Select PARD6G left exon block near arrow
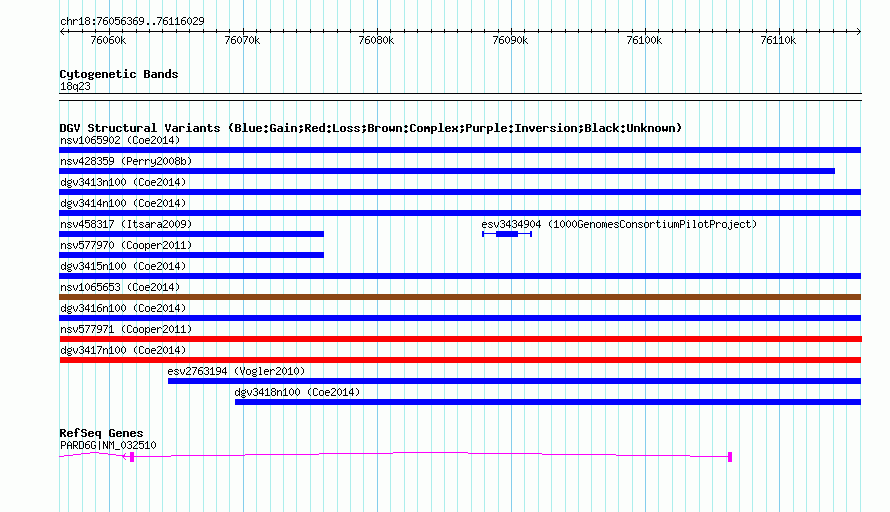This screenshot has height=512, width=890. pos(132,457)
